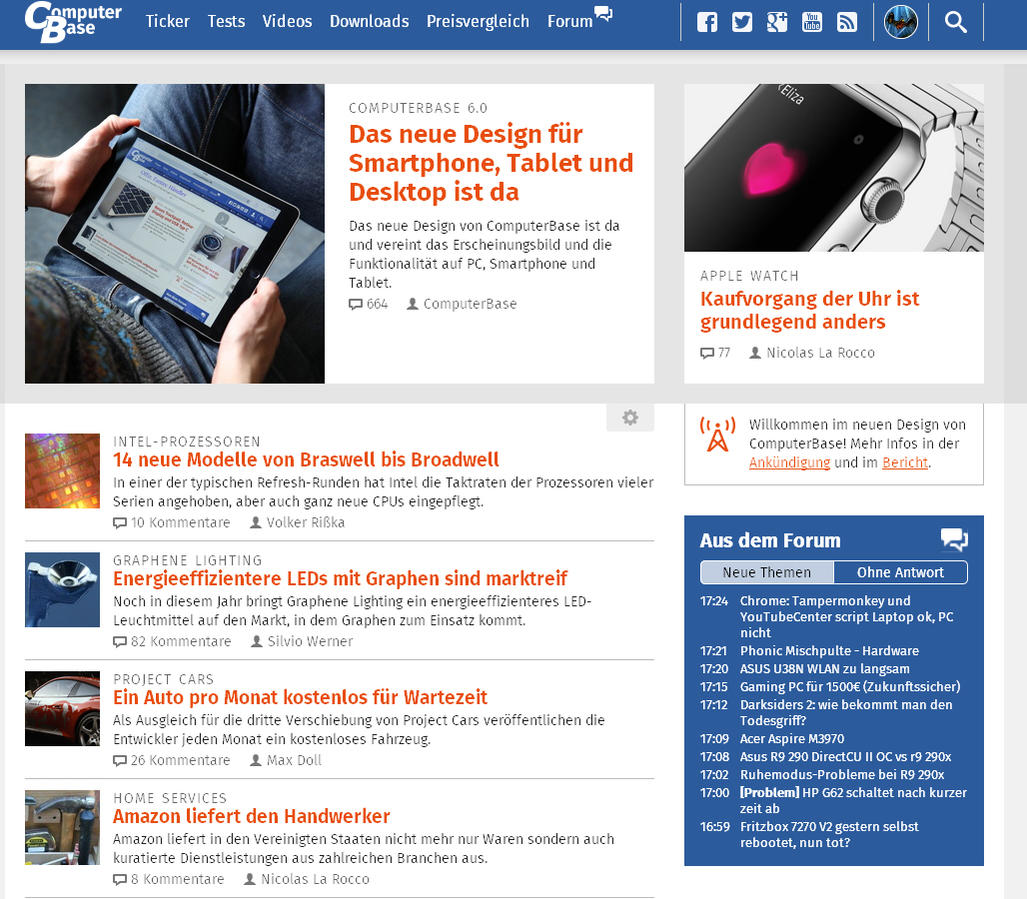Open Energieeffizientere LEDs mit Graphen article

coord(340,579)
